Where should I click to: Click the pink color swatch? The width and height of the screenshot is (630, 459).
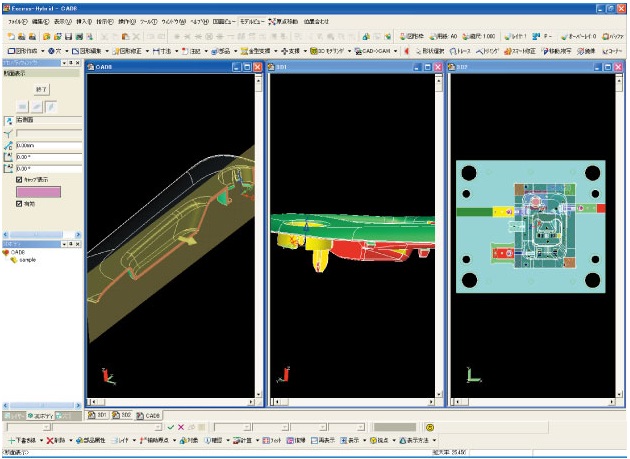click(x=37, y=192)
